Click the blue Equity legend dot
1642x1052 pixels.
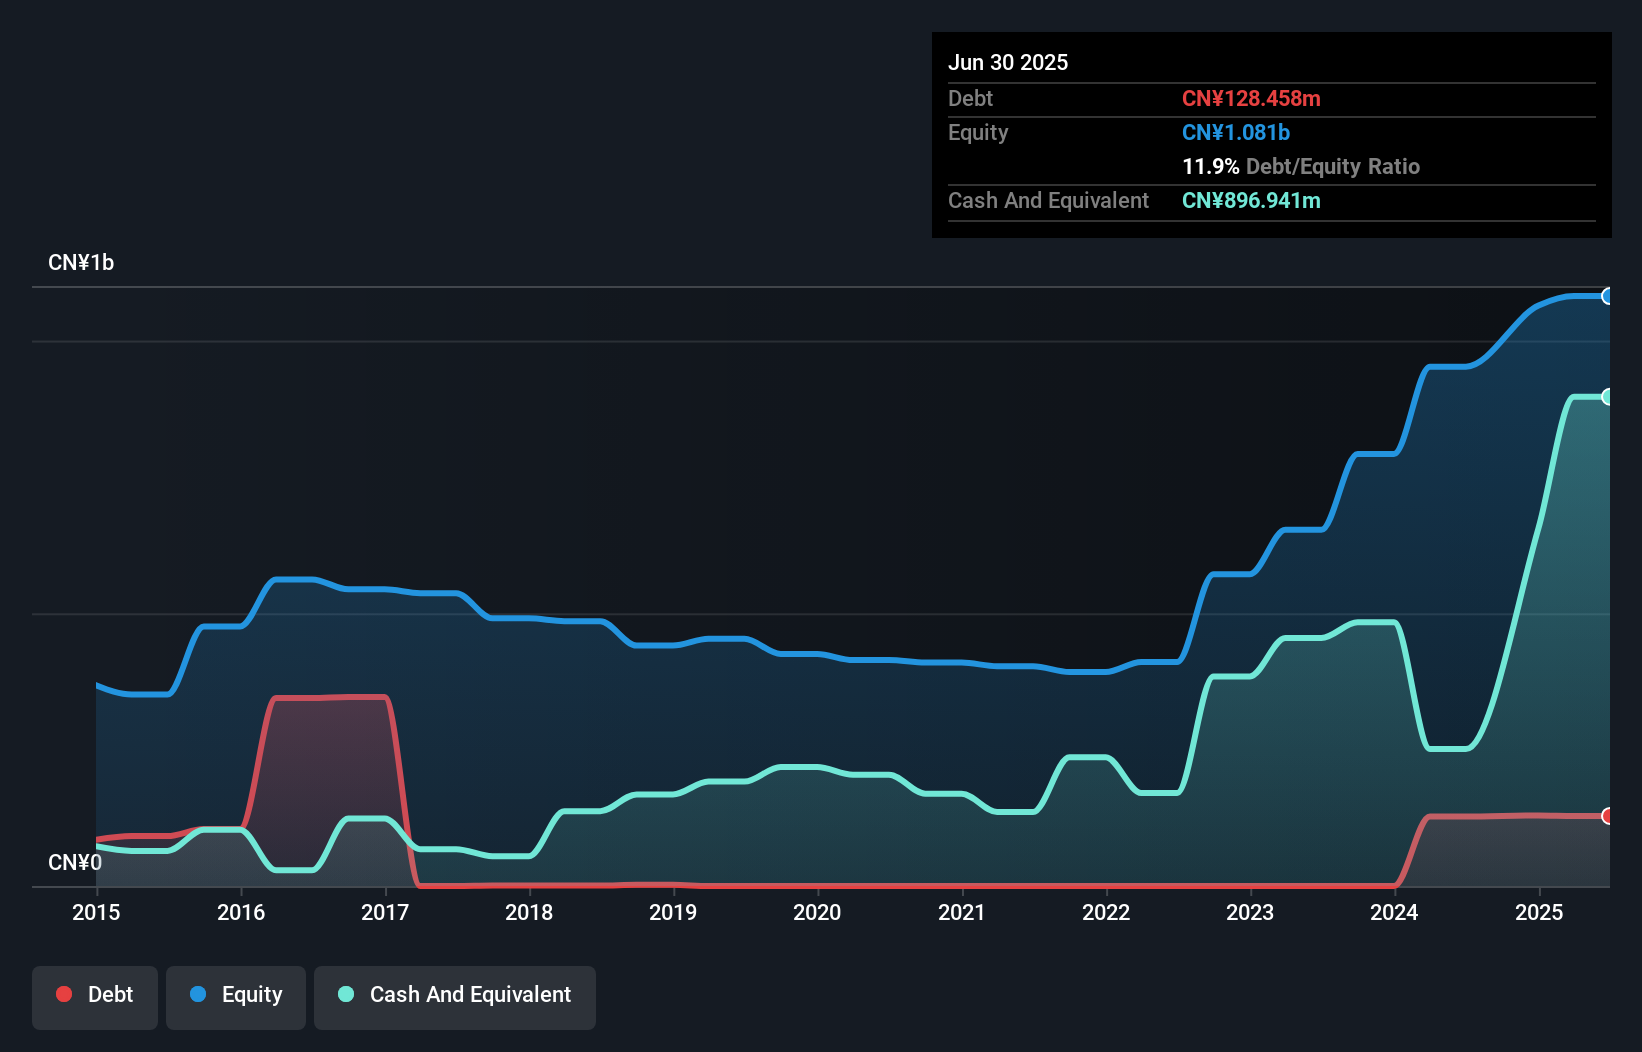[x=200, y=995]
